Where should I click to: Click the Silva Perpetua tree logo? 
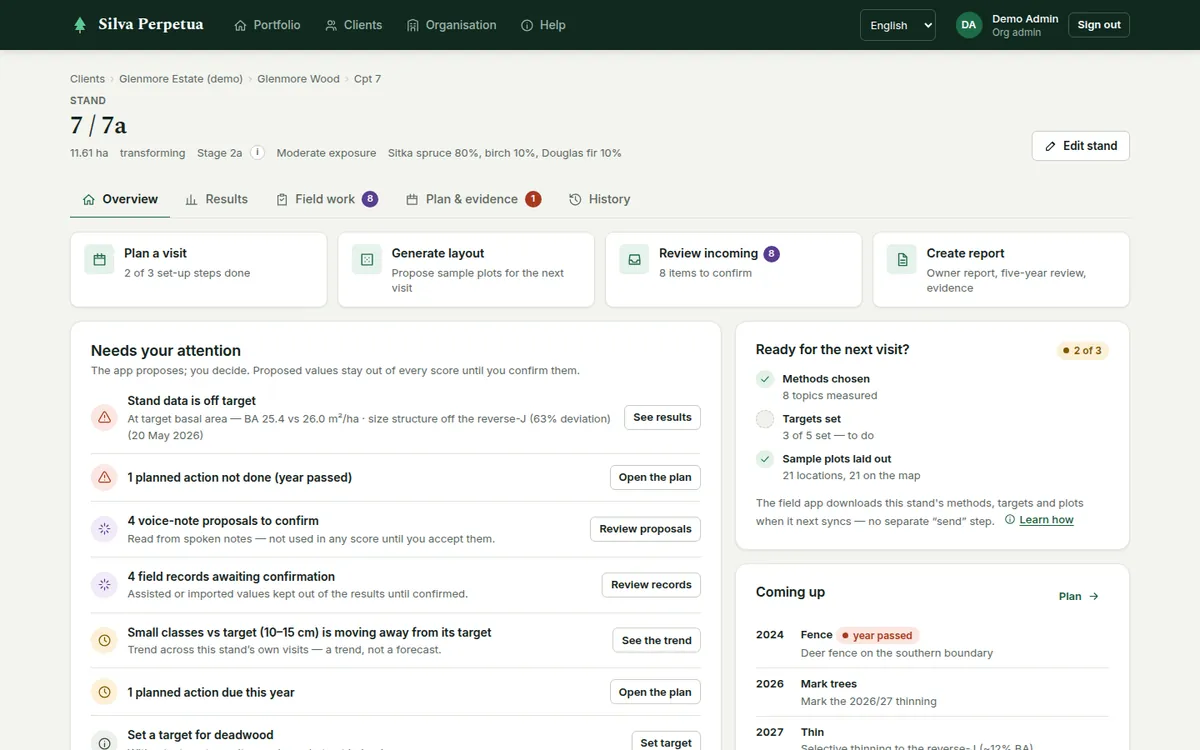click(x=80, y=25)
